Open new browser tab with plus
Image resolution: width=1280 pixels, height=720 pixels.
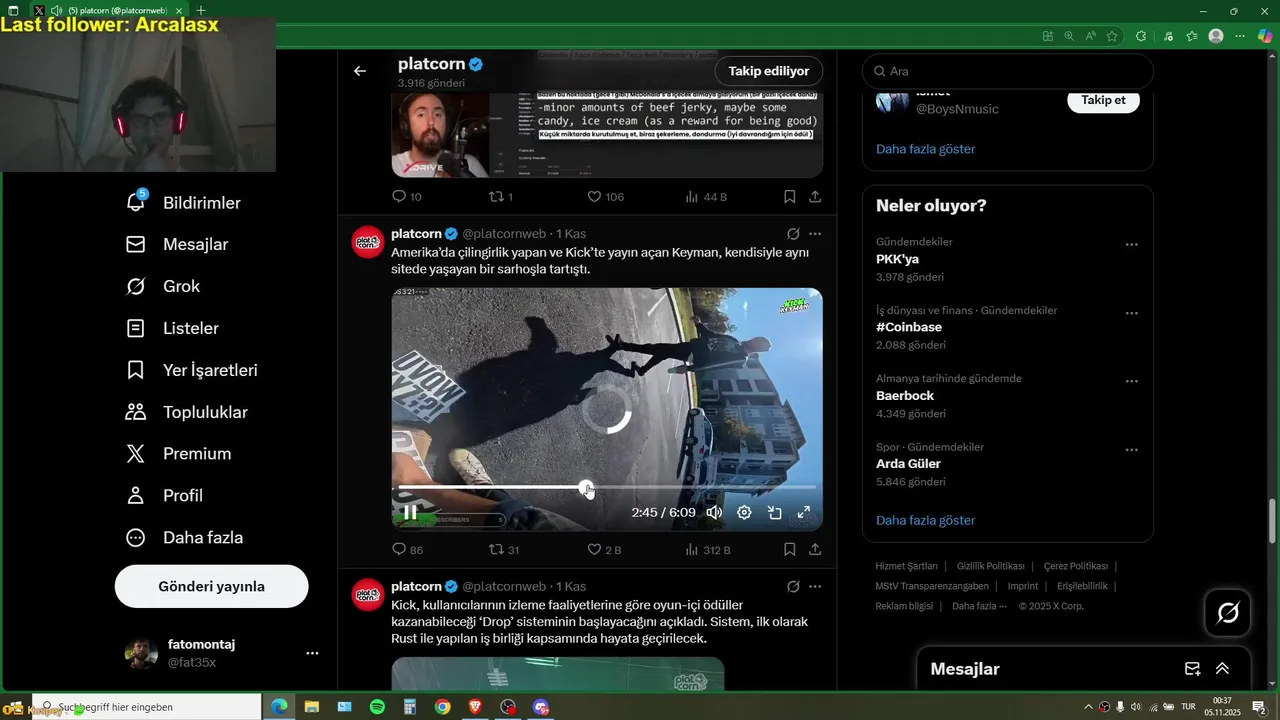pos(201,11)
